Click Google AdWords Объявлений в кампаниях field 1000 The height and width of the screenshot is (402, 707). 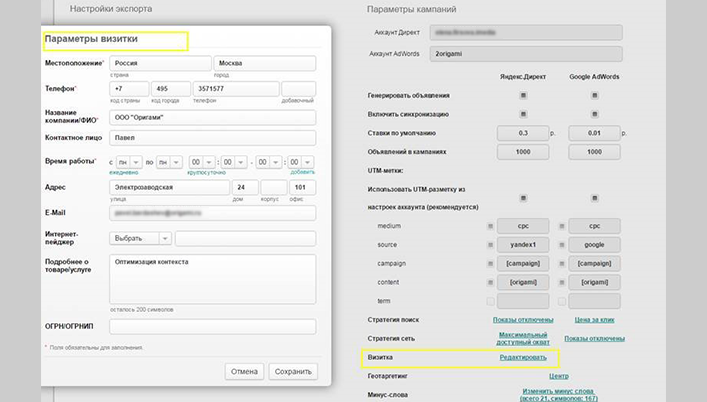[594, 152]
